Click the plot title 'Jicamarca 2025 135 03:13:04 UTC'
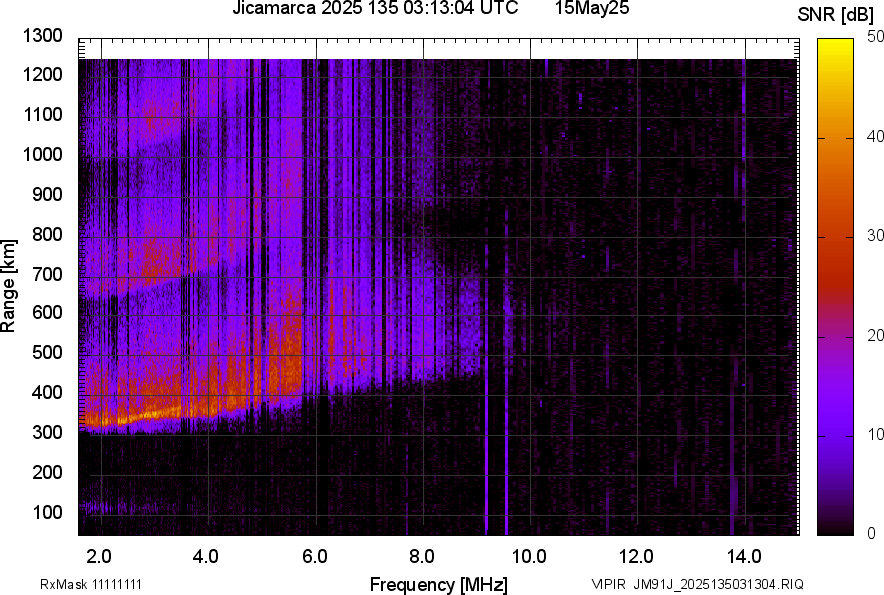 point(374,9)
